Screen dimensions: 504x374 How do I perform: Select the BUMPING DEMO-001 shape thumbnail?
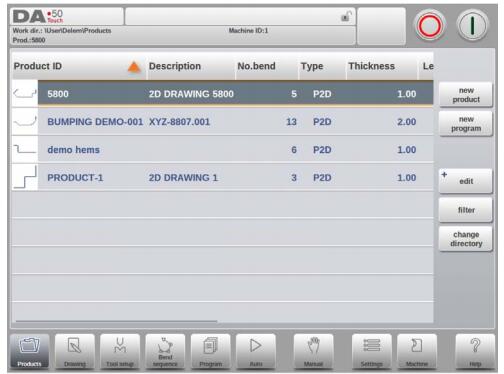(25, 122)
